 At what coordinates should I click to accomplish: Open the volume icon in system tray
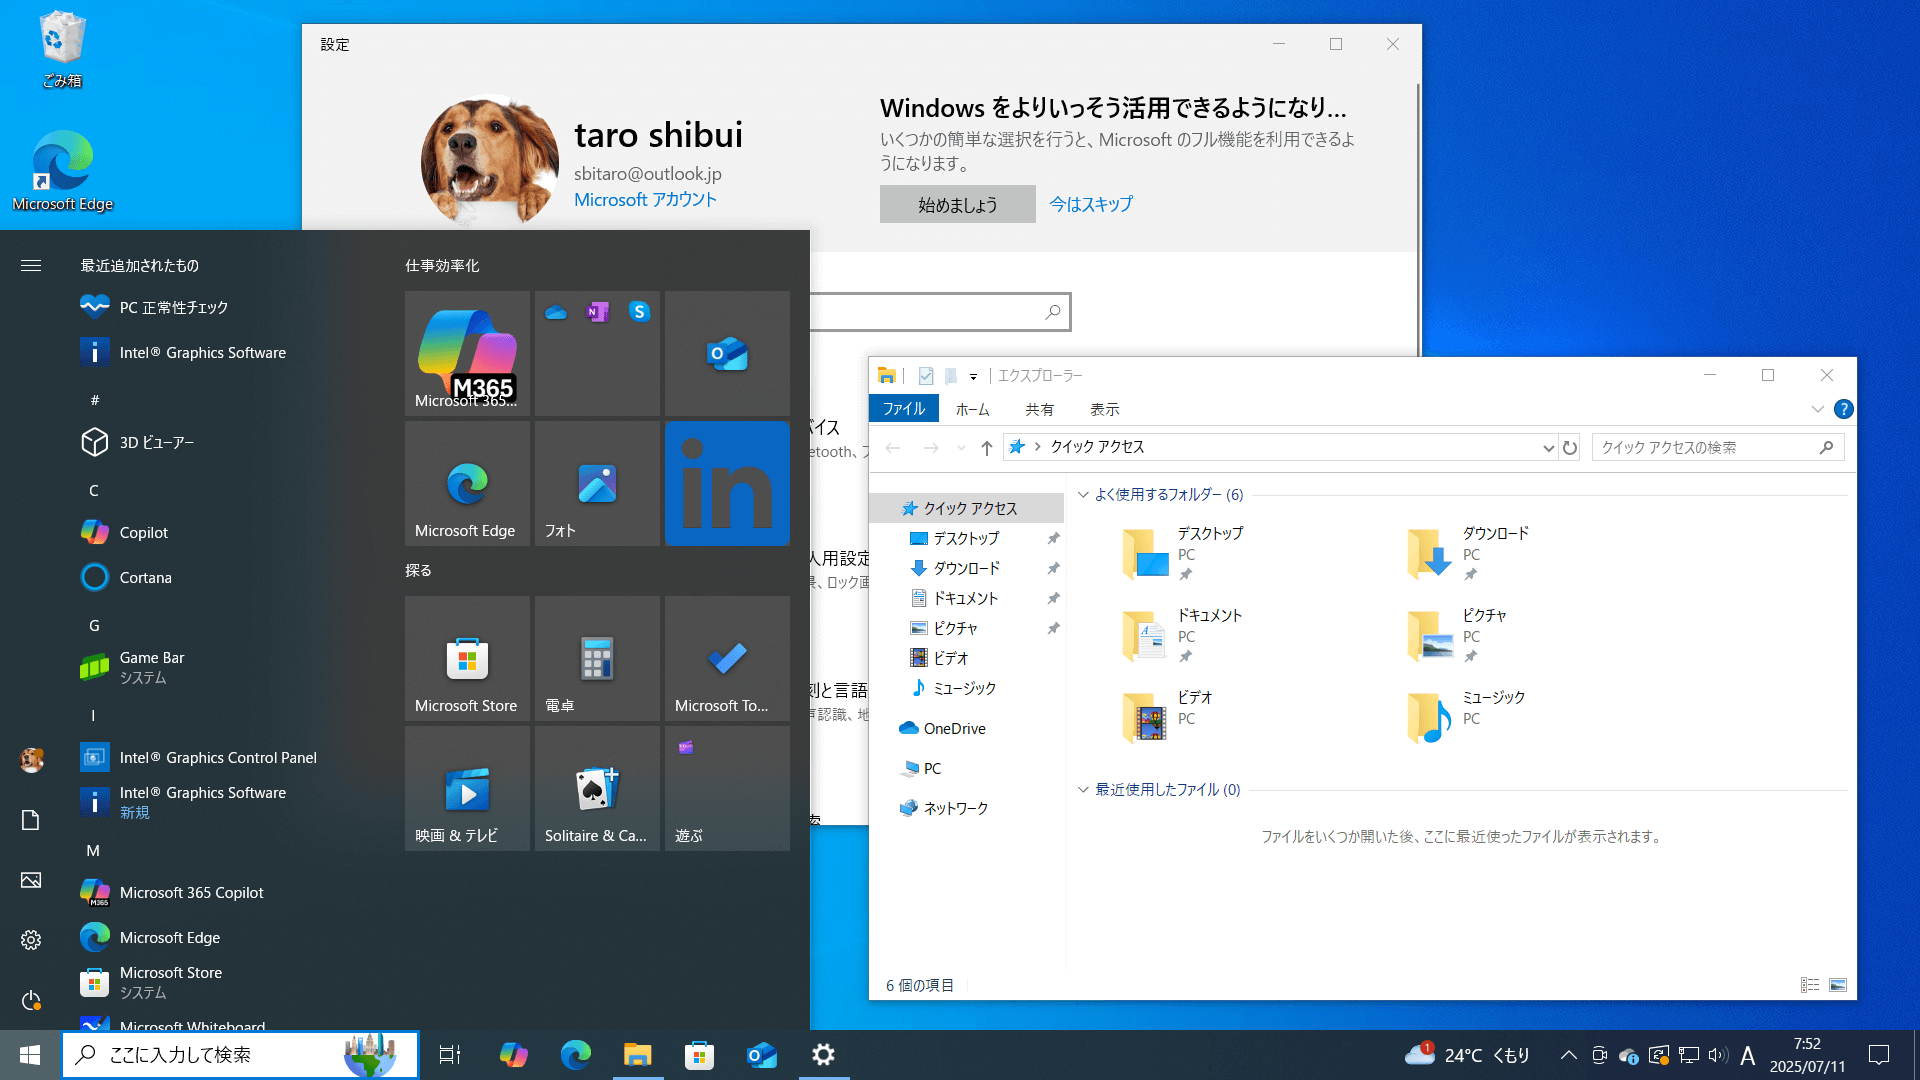1718,1055
